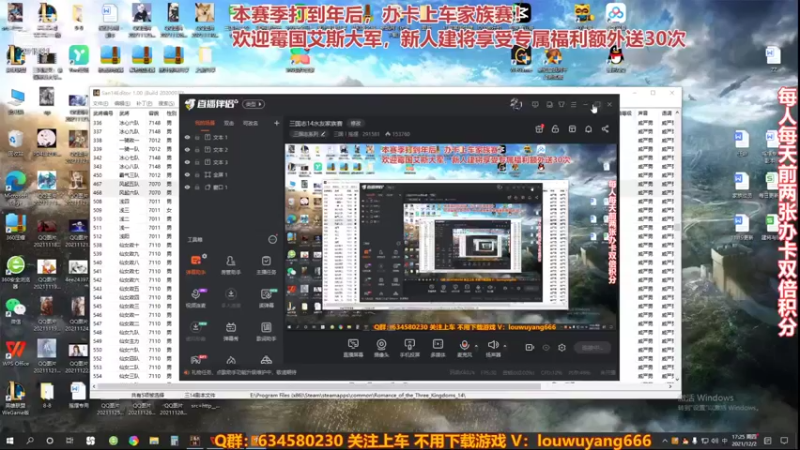The image size is (800, 450).
Task: Open the hamburger menu in title bar
Action: pos(574,105)
